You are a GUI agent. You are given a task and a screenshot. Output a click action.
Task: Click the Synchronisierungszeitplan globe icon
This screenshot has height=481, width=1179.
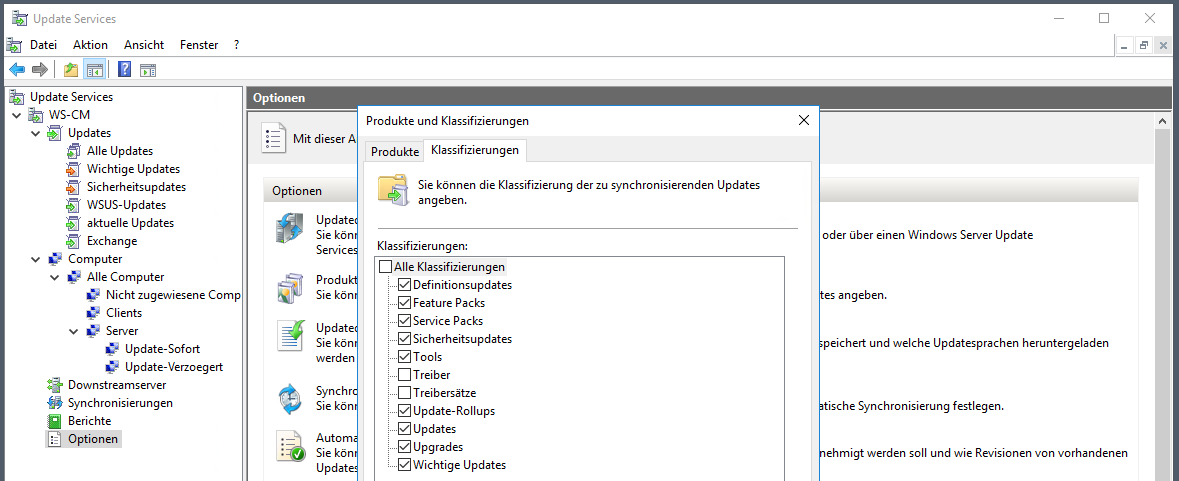[x=289, y=399]
